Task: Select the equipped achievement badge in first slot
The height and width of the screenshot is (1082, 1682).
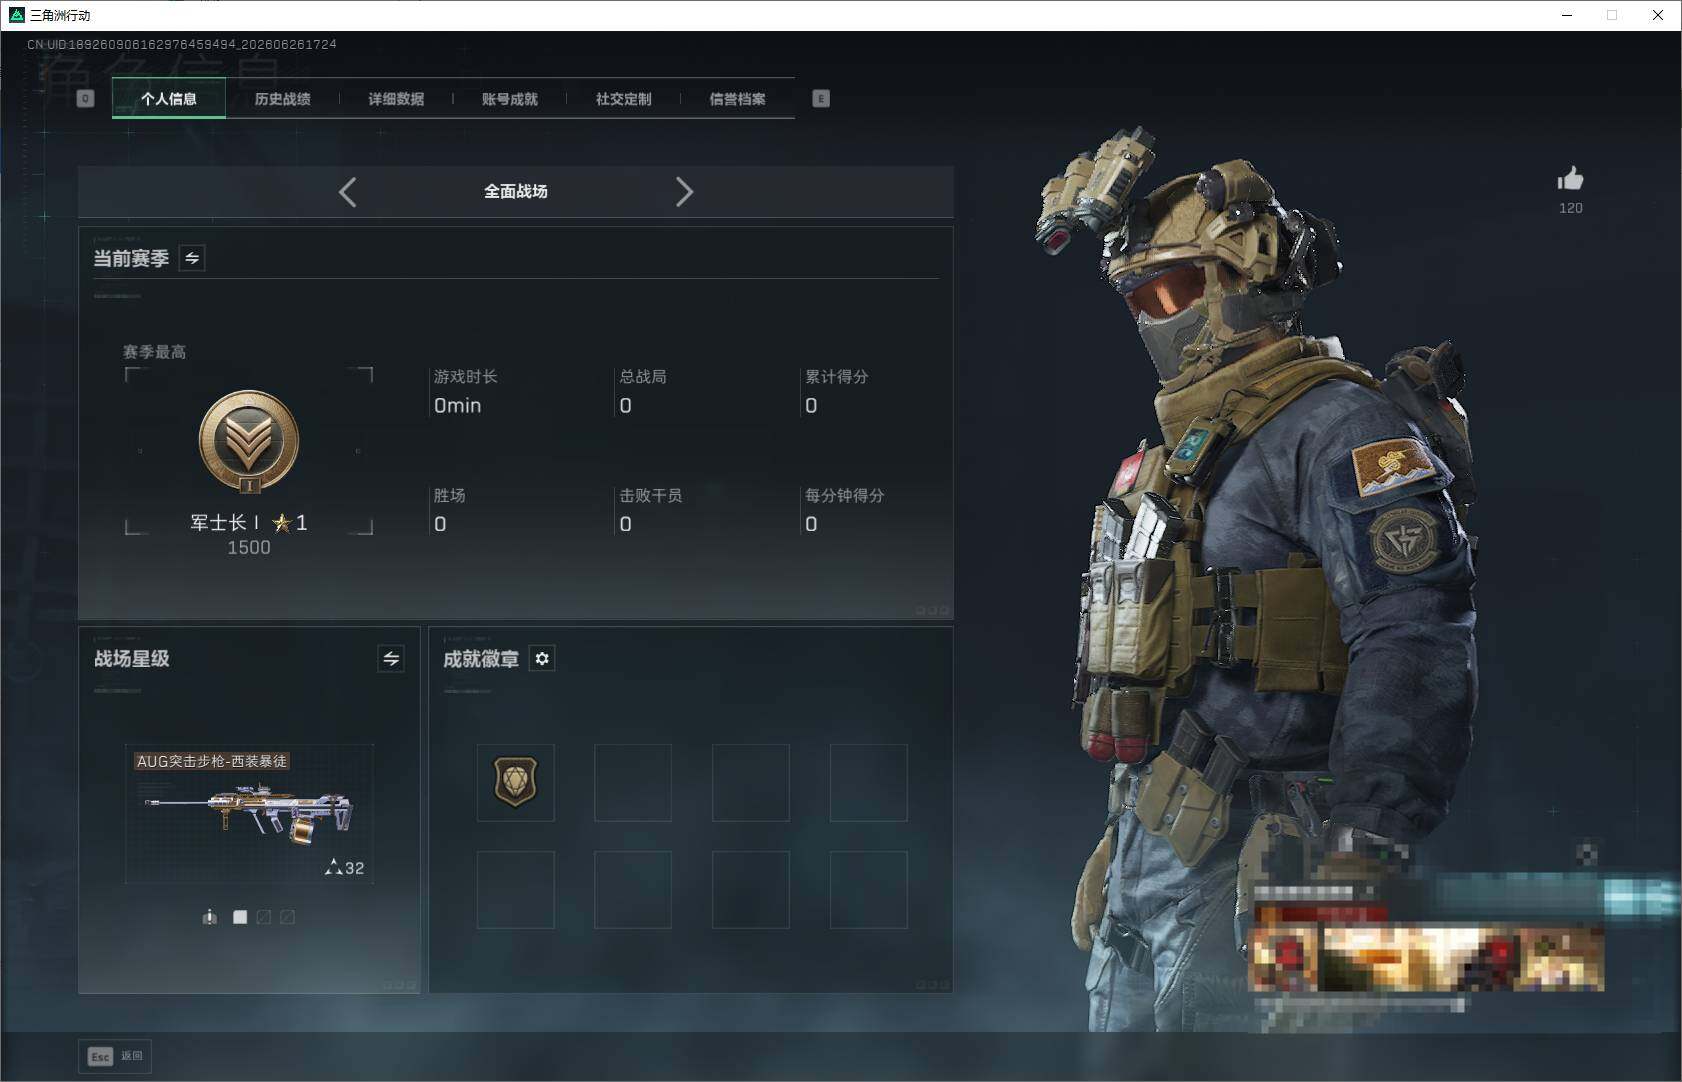Action: [x=516, y=782]
